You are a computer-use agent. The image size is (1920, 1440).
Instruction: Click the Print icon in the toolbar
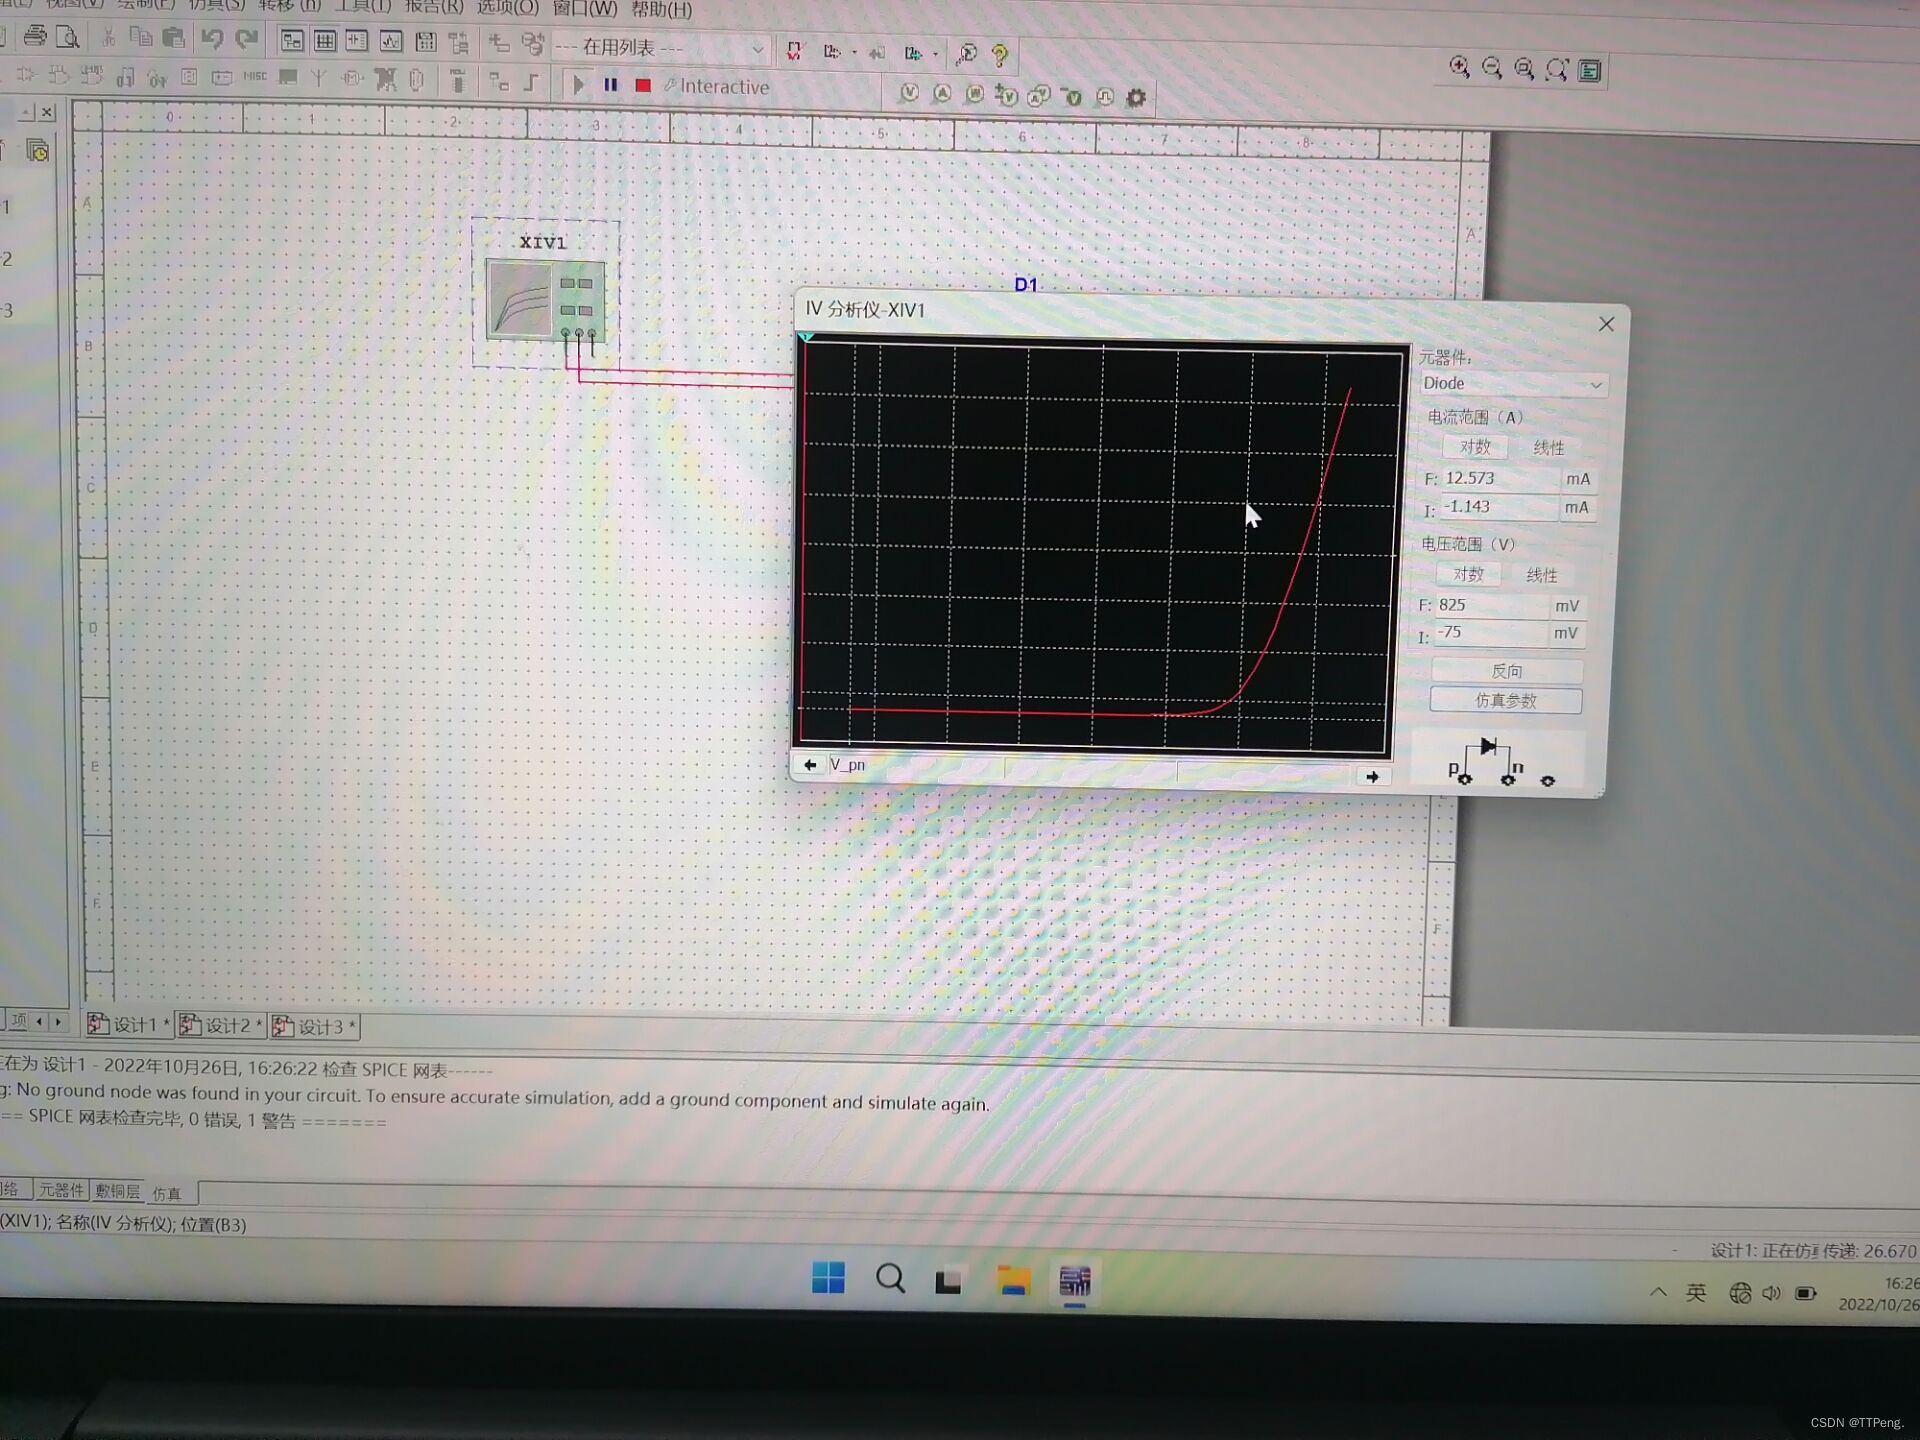(35, 37)
